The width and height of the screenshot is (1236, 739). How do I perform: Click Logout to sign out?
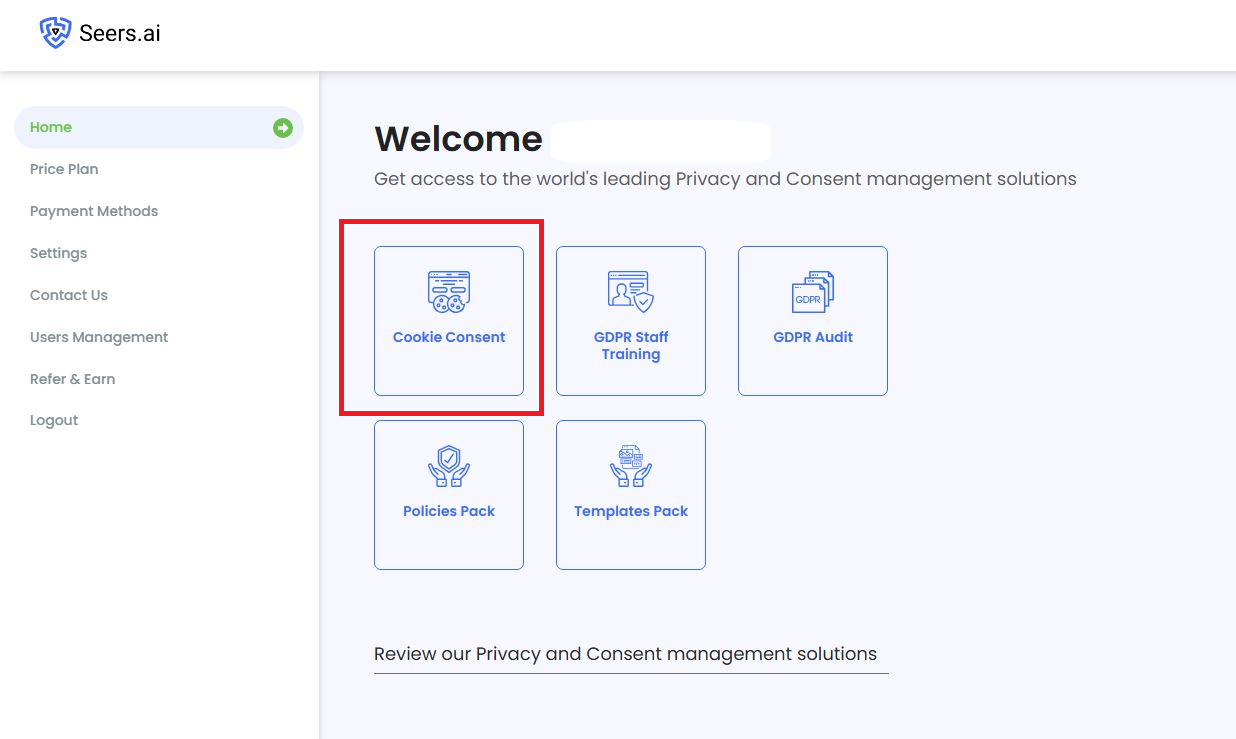click(x=53, y=420)
